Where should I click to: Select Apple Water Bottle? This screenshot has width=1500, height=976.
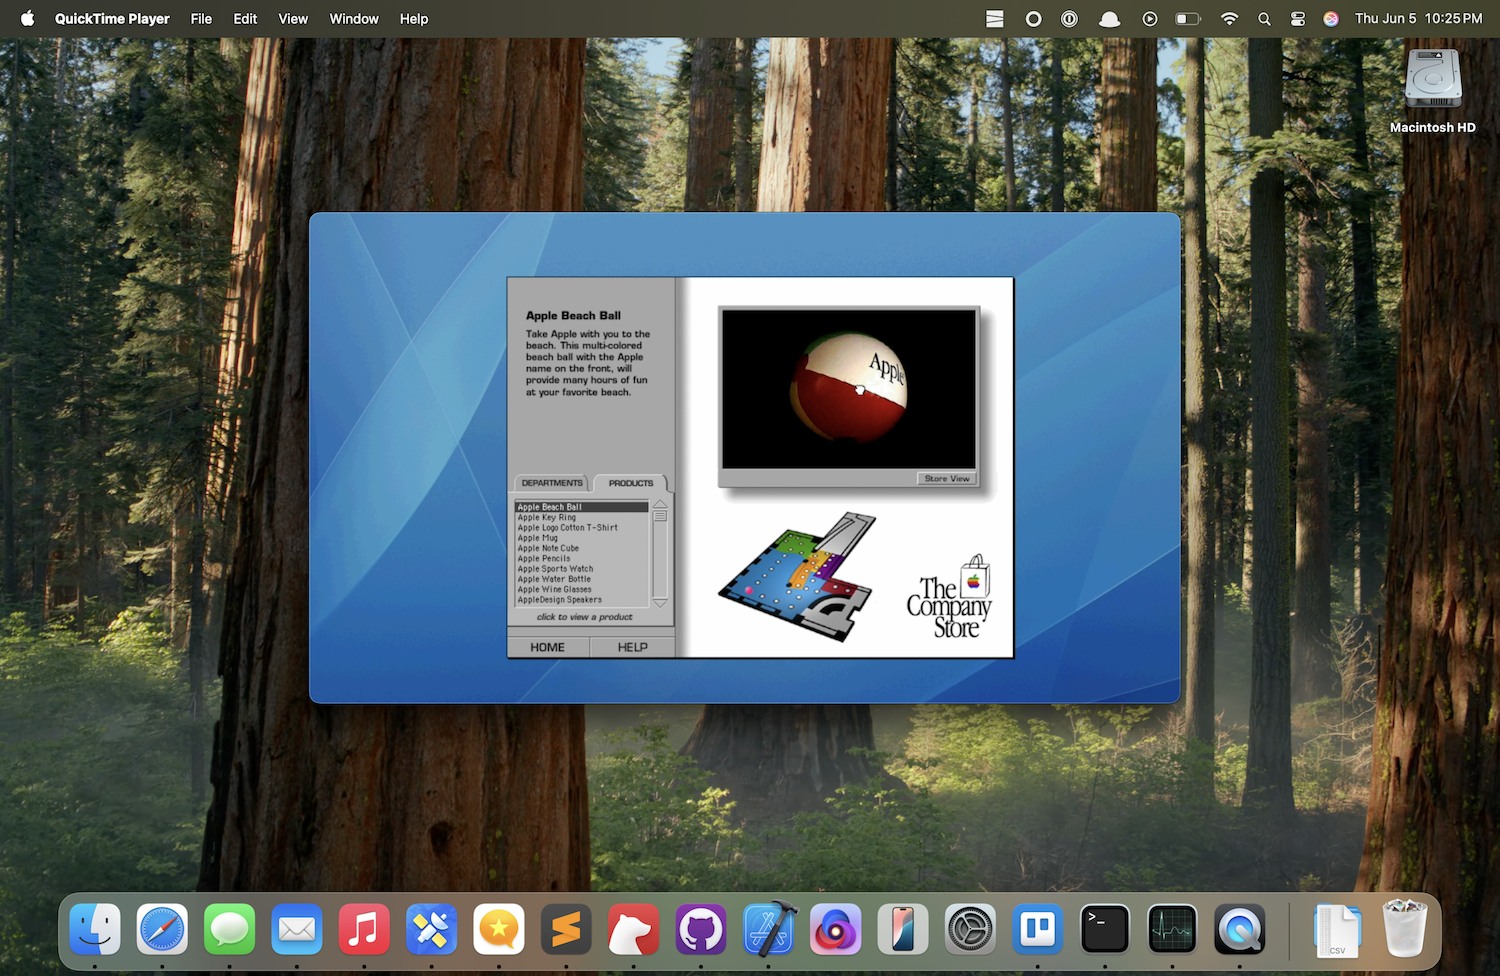582,579
